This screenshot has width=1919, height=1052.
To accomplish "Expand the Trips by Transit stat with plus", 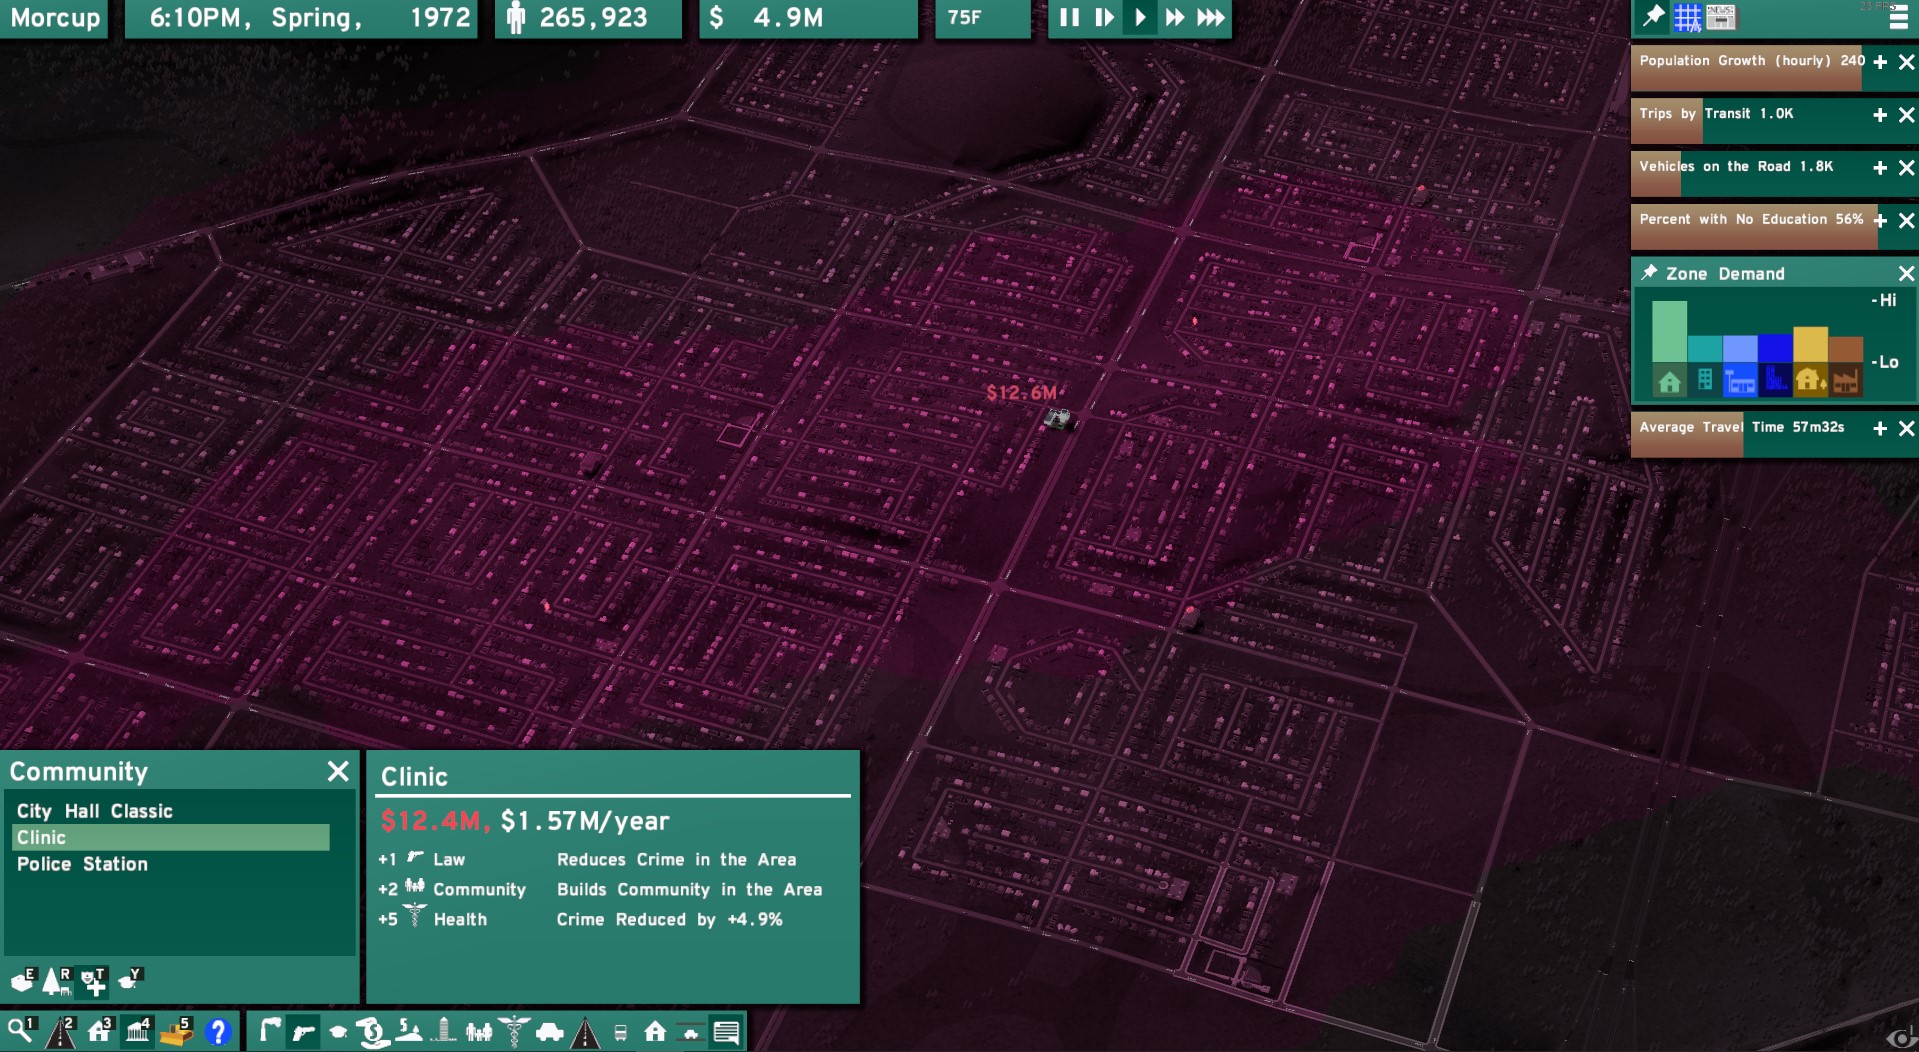I will (1880, 115).
